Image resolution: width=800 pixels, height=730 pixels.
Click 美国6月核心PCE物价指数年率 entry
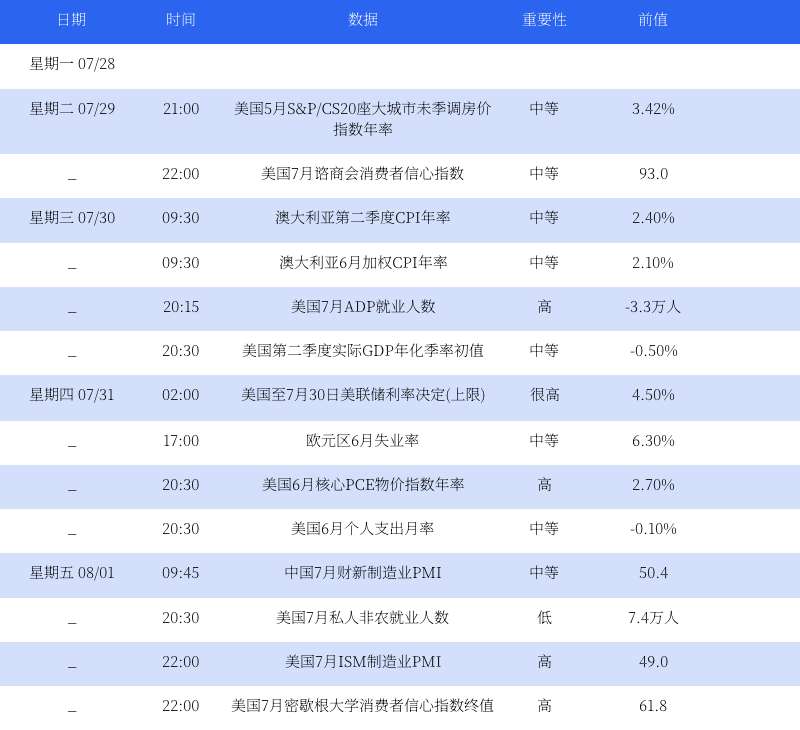[x=363, y=485]
